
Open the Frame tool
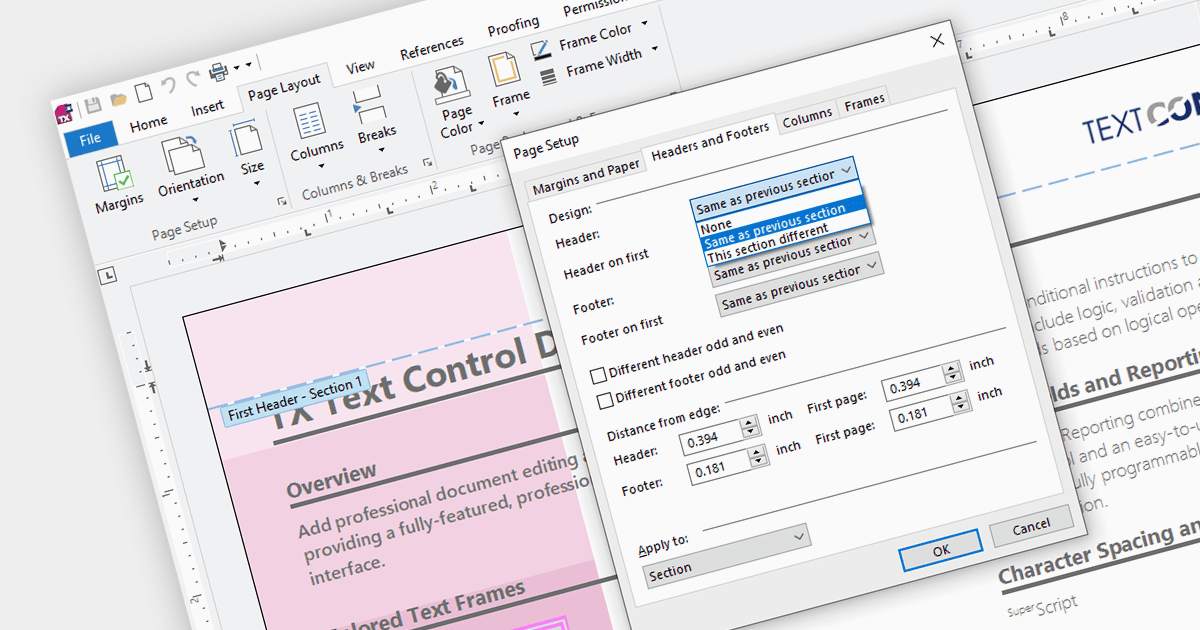point(509,83)
